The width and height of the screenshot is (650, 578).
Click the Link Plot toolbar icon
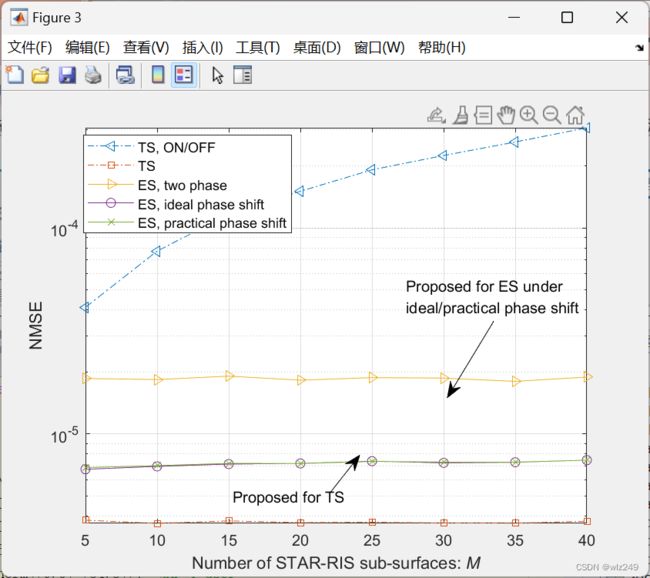pos(125,75)
